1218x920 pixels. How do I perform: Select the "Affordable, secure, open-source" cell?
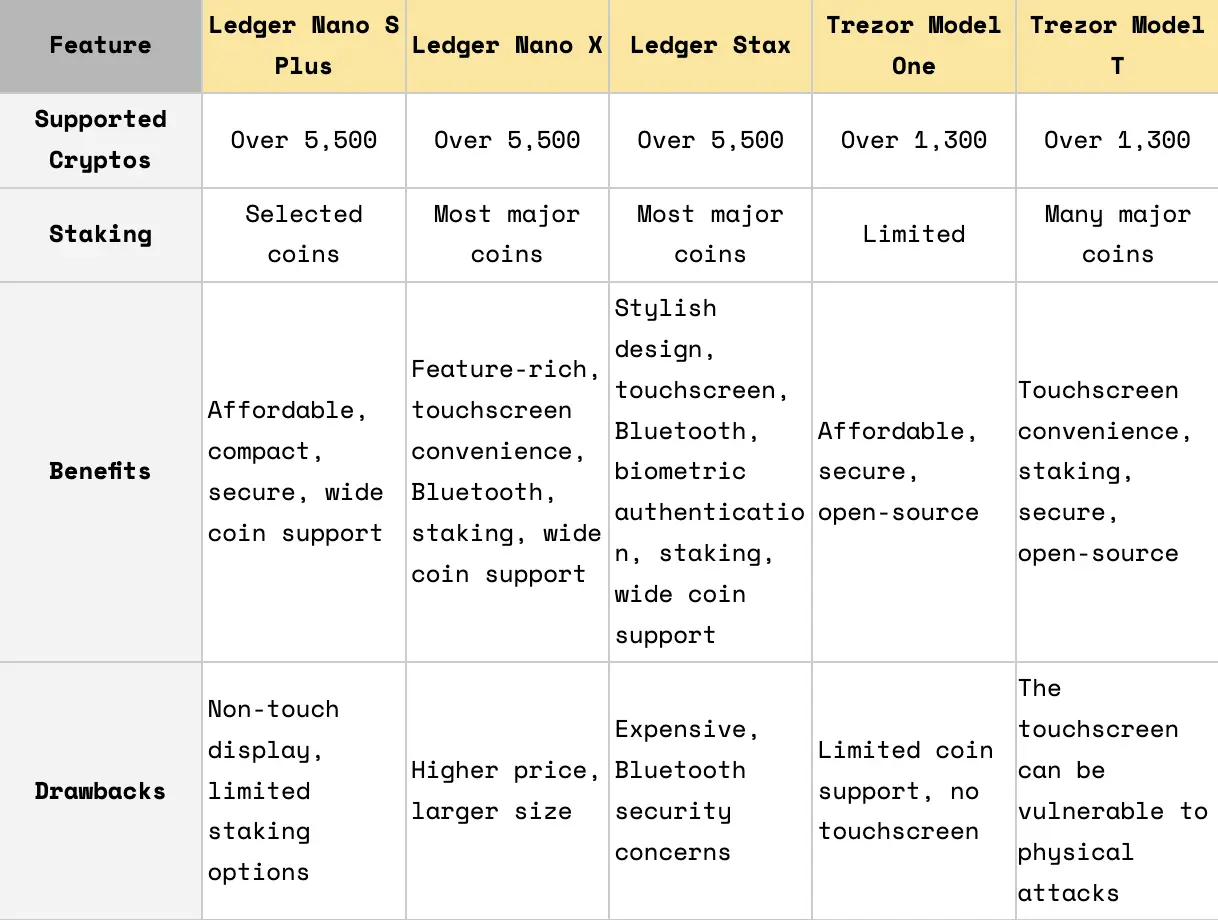tap(914, 471)
